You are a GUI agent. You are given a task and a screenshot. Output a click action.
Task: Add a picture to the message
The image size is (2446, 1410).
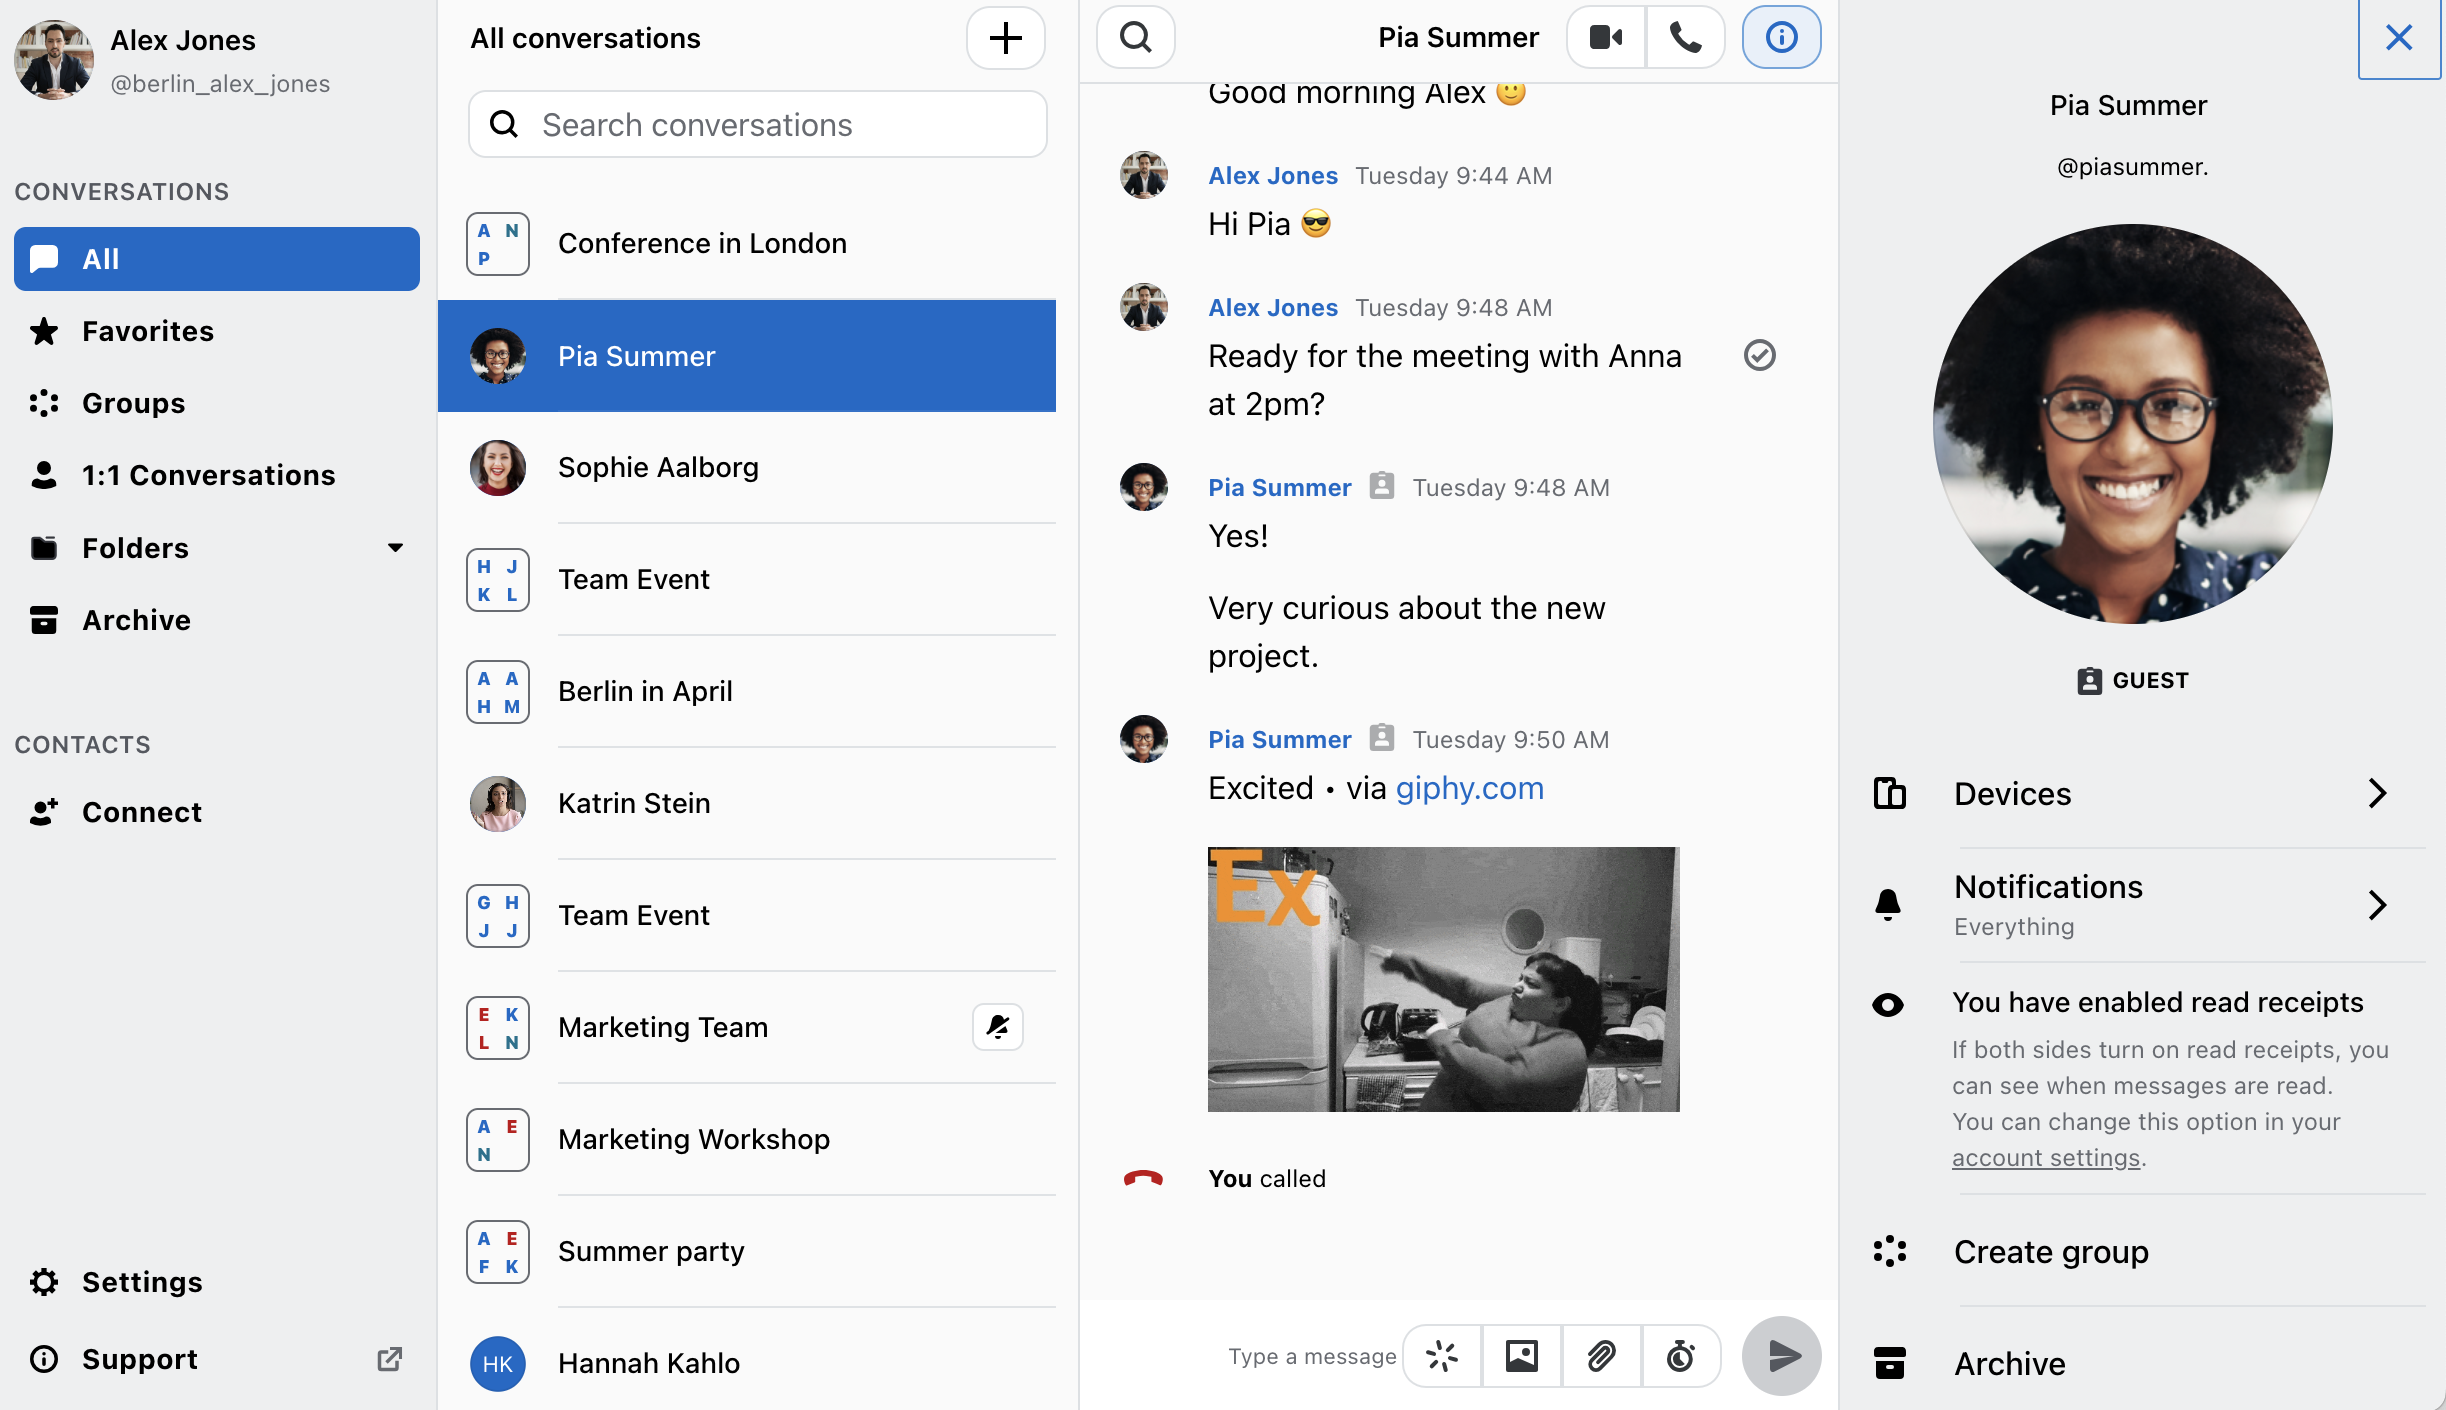[1521, 1356]
